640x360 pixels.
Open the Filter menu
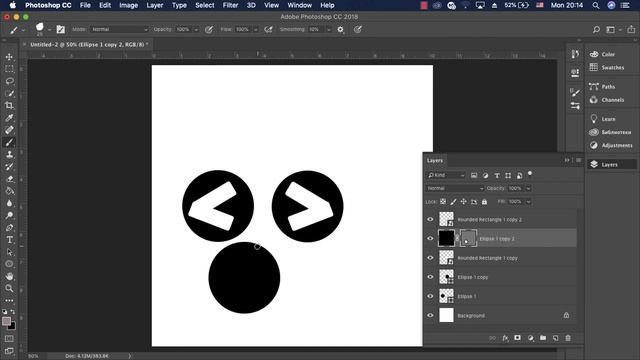point(230,5)
